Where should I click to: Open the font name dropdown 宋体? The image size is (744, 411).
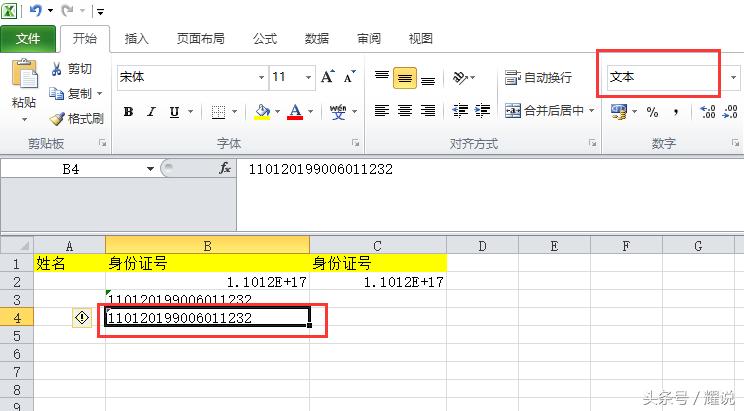(261, 77)
